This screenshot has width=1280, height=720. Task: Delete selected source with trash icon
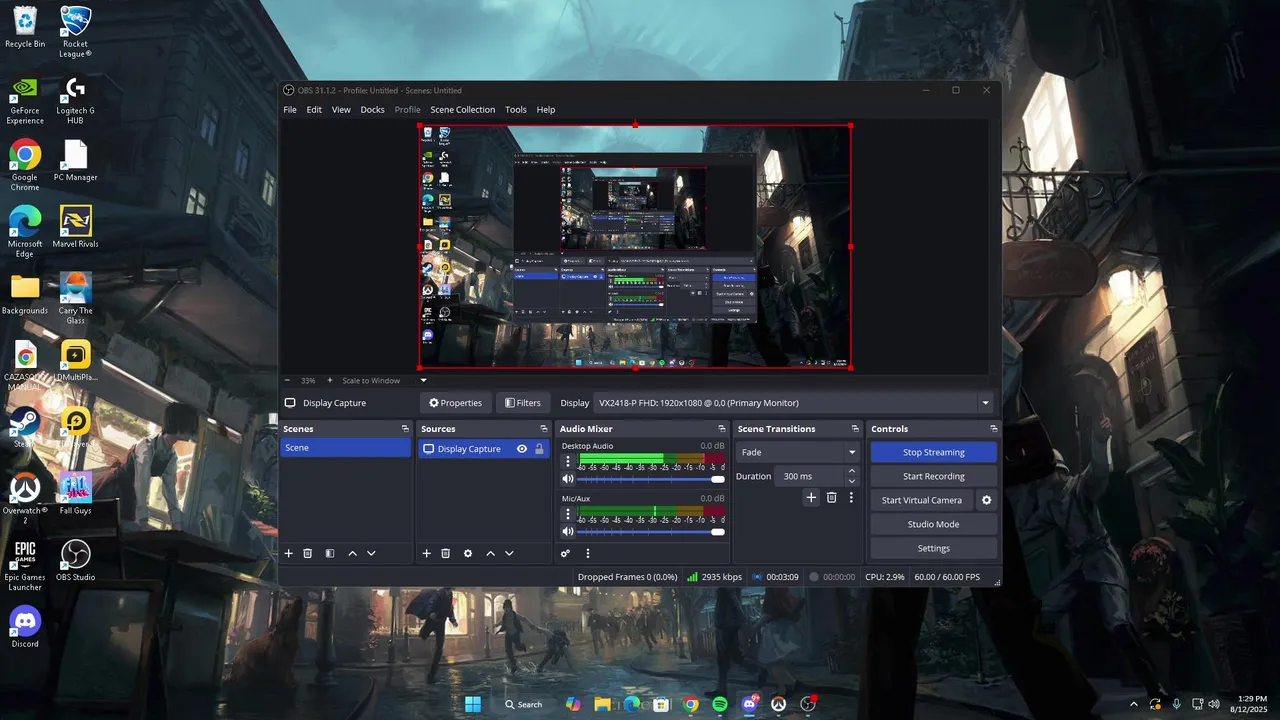(x=446, y=553)
